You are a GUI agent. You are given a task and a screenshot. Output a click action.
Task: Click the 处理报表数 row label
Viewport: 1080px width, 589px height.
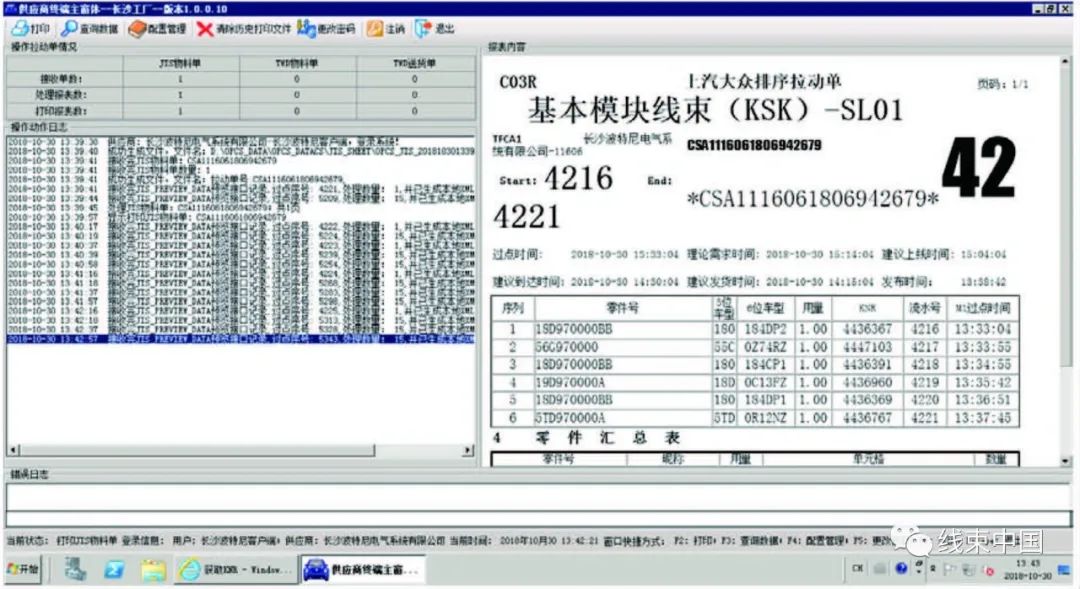coord(61,95)
